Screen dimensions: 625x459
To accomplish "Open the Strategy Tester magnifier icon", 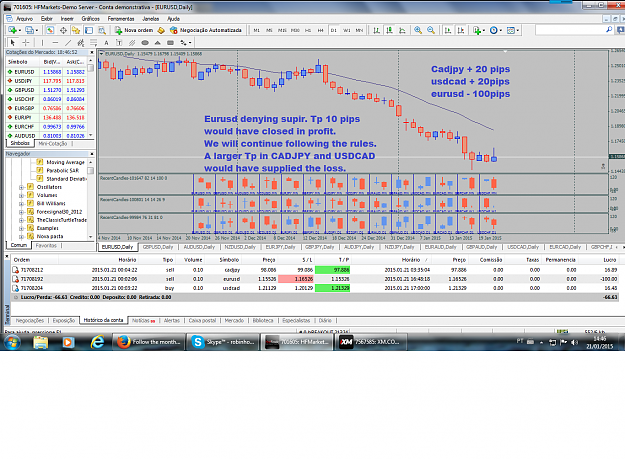I will point(102,30).
